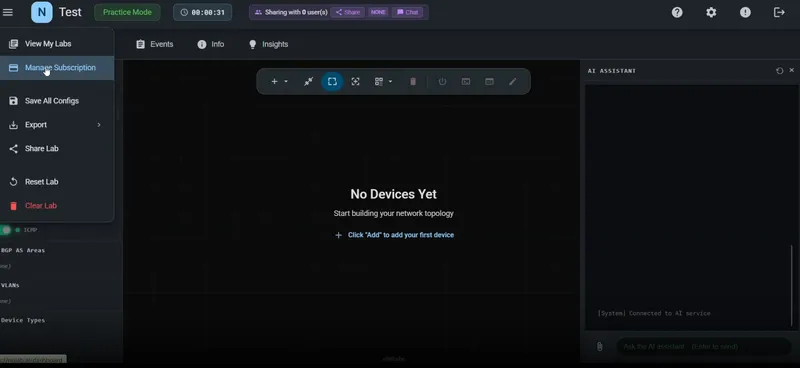Click the 00:00:31 session timer
The height and width of the screenshot is (368, 800).
pos(203,12)
